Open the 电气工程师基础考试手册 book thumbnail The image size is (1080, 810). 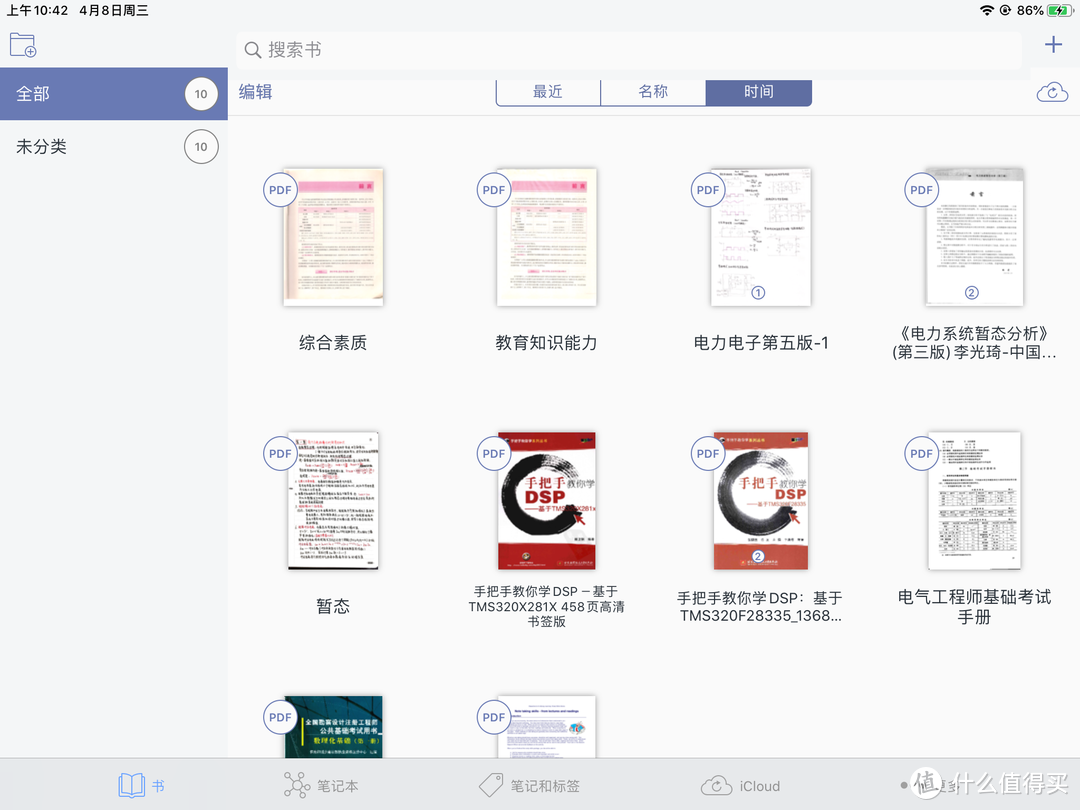point(975,501)
